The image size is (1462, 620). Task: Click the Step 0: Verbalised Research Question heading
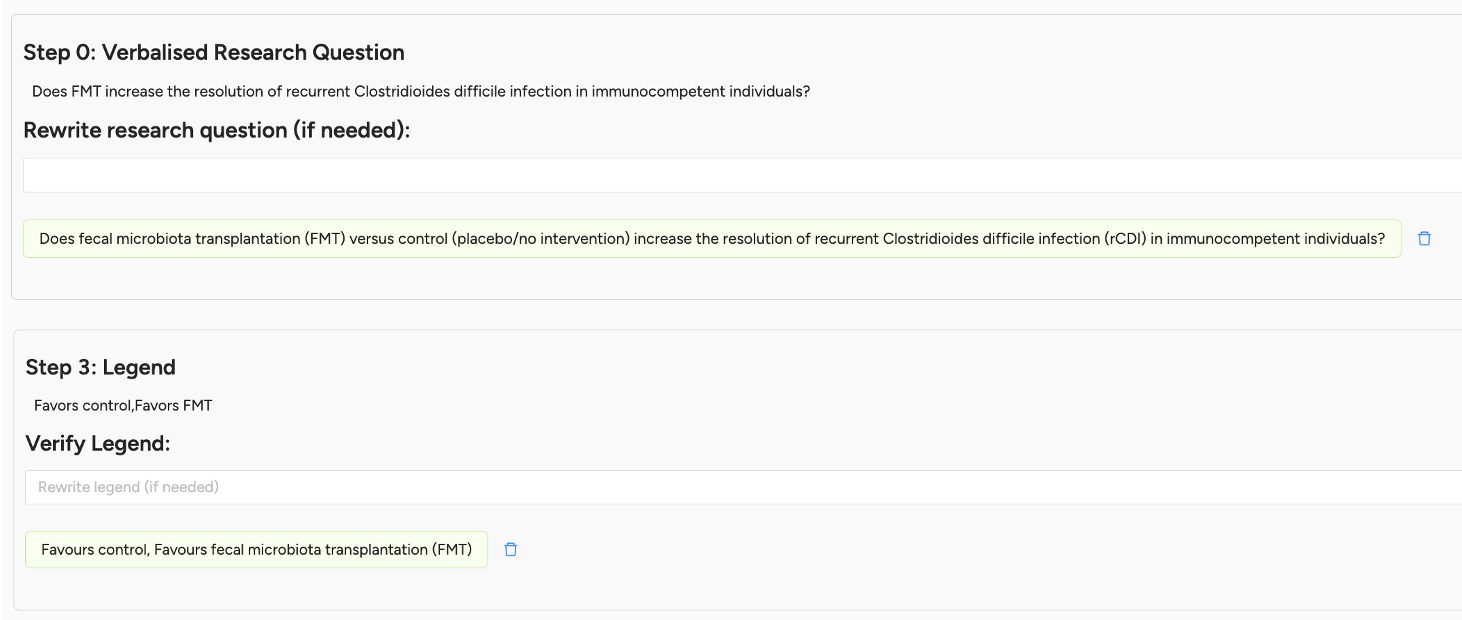(214, 53)
